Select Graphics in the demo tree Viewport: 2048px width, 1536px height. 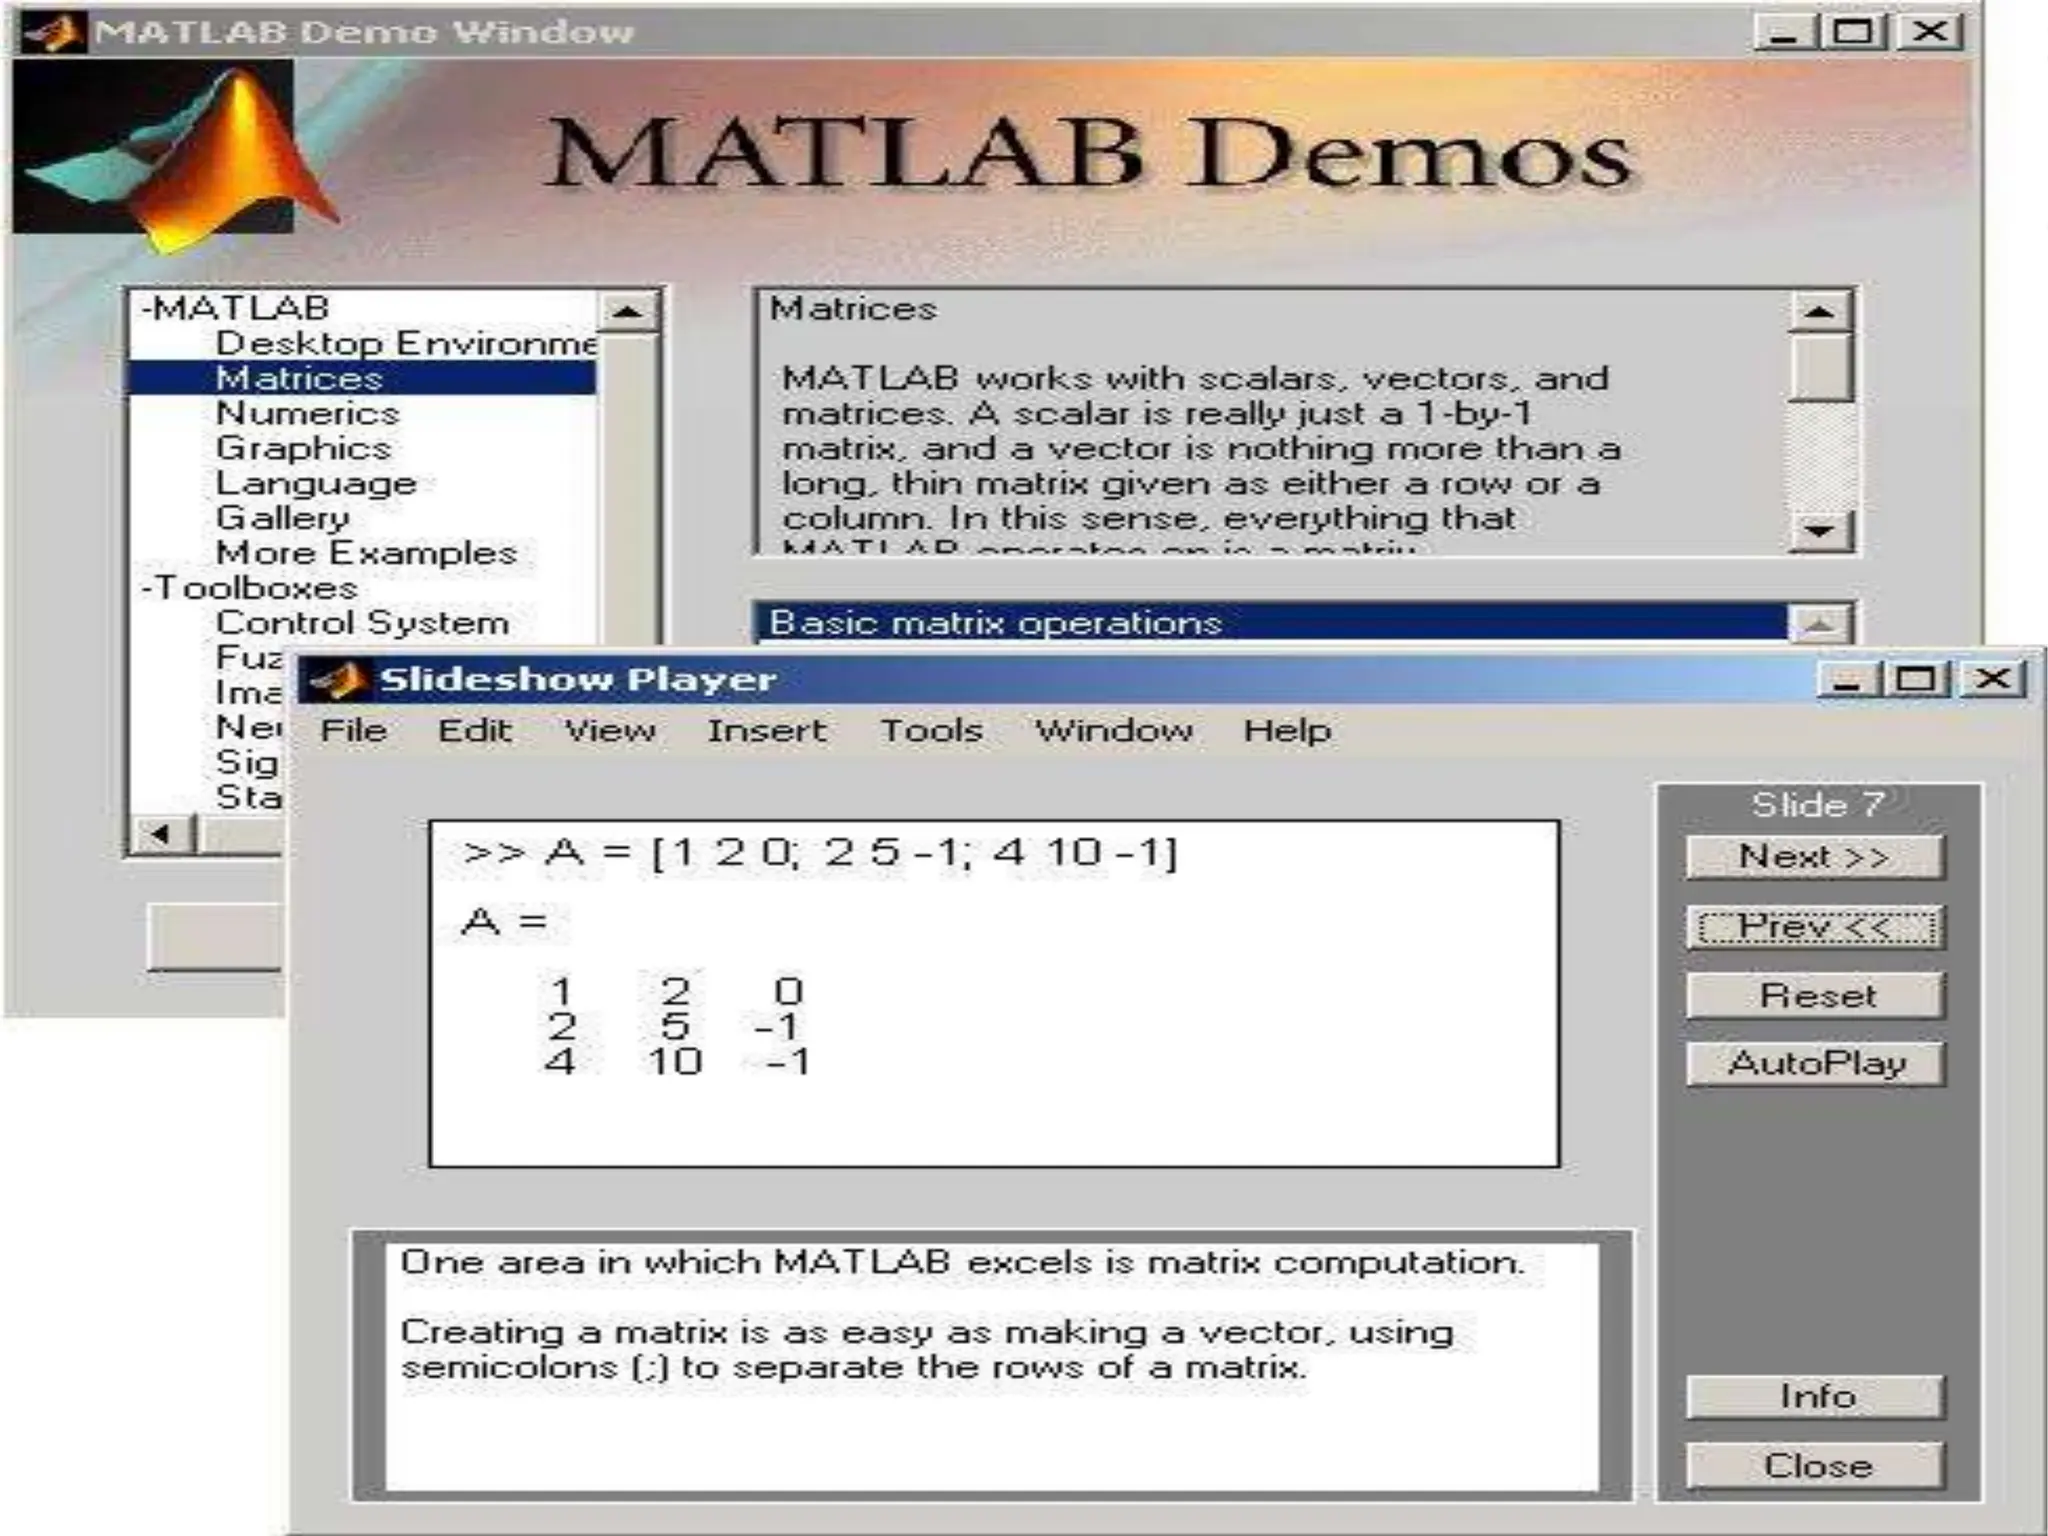tap(303, 448)
